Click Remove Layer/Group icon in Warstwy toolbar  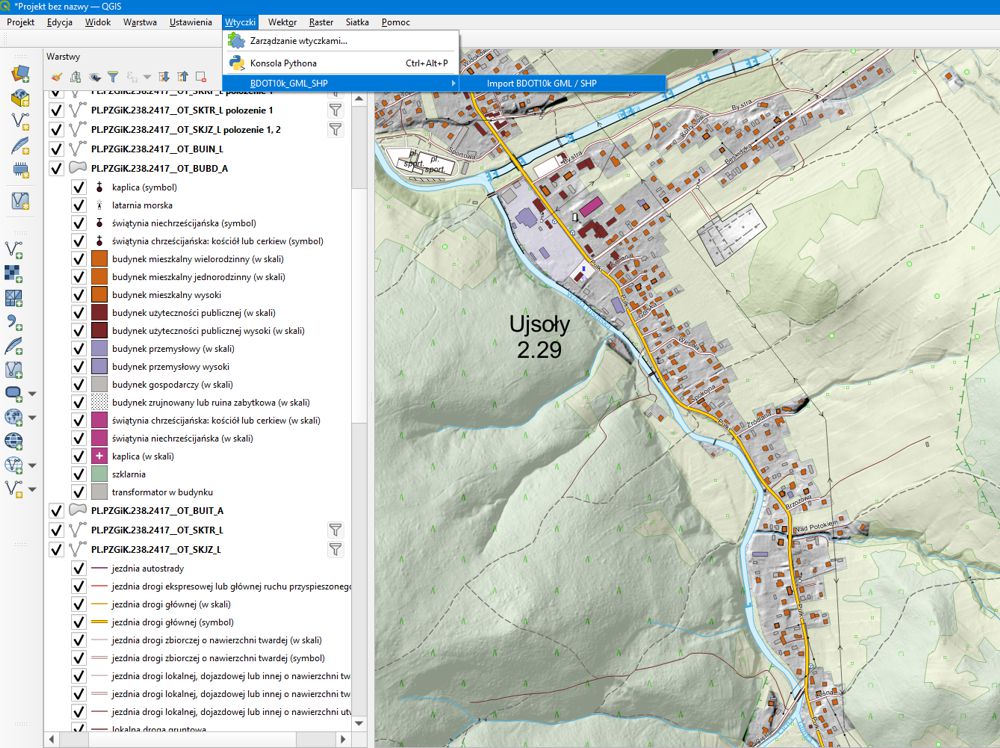tap(201, 77)
